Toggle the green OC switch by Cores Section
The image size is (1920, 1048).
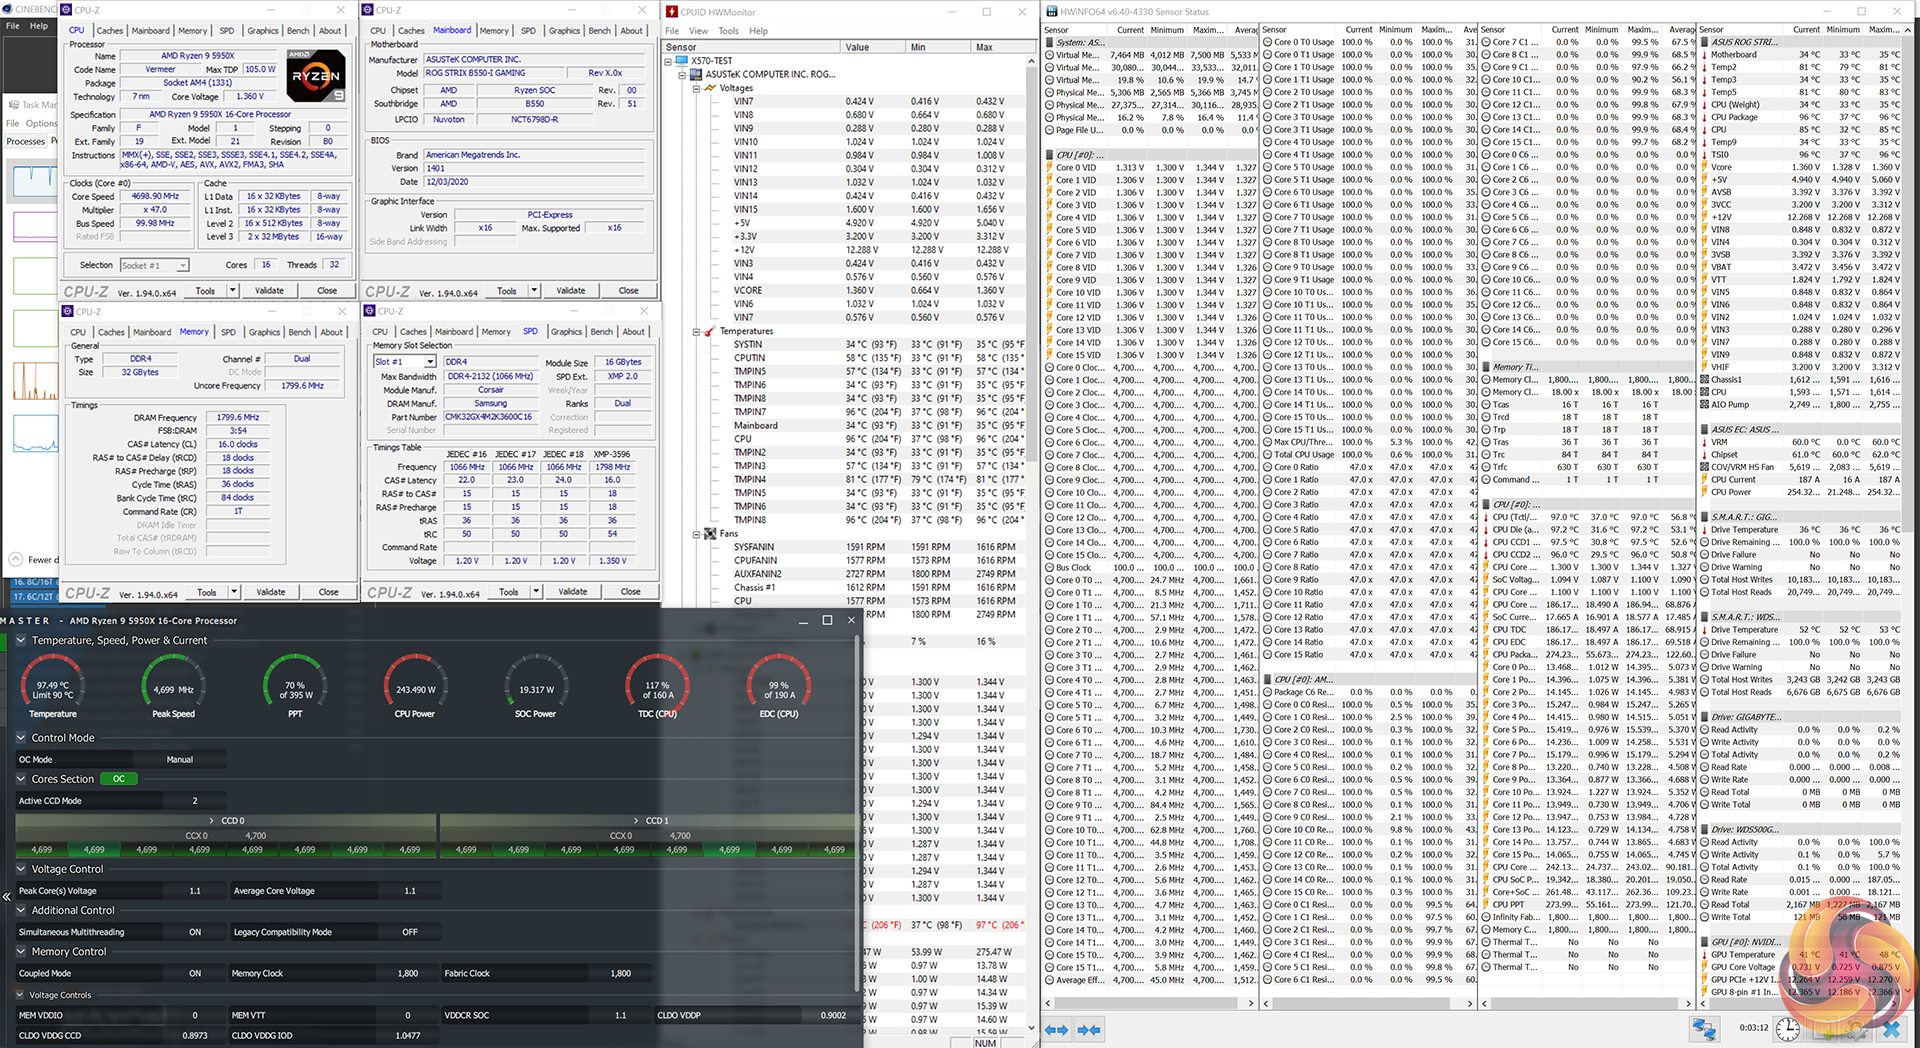coord(119,779)
